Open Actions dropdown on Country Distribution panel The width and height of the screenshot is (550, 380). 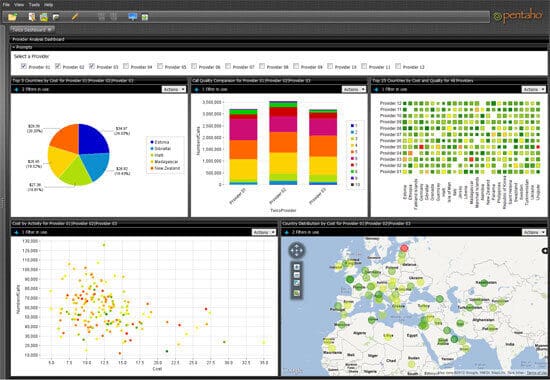coord(534,232)
